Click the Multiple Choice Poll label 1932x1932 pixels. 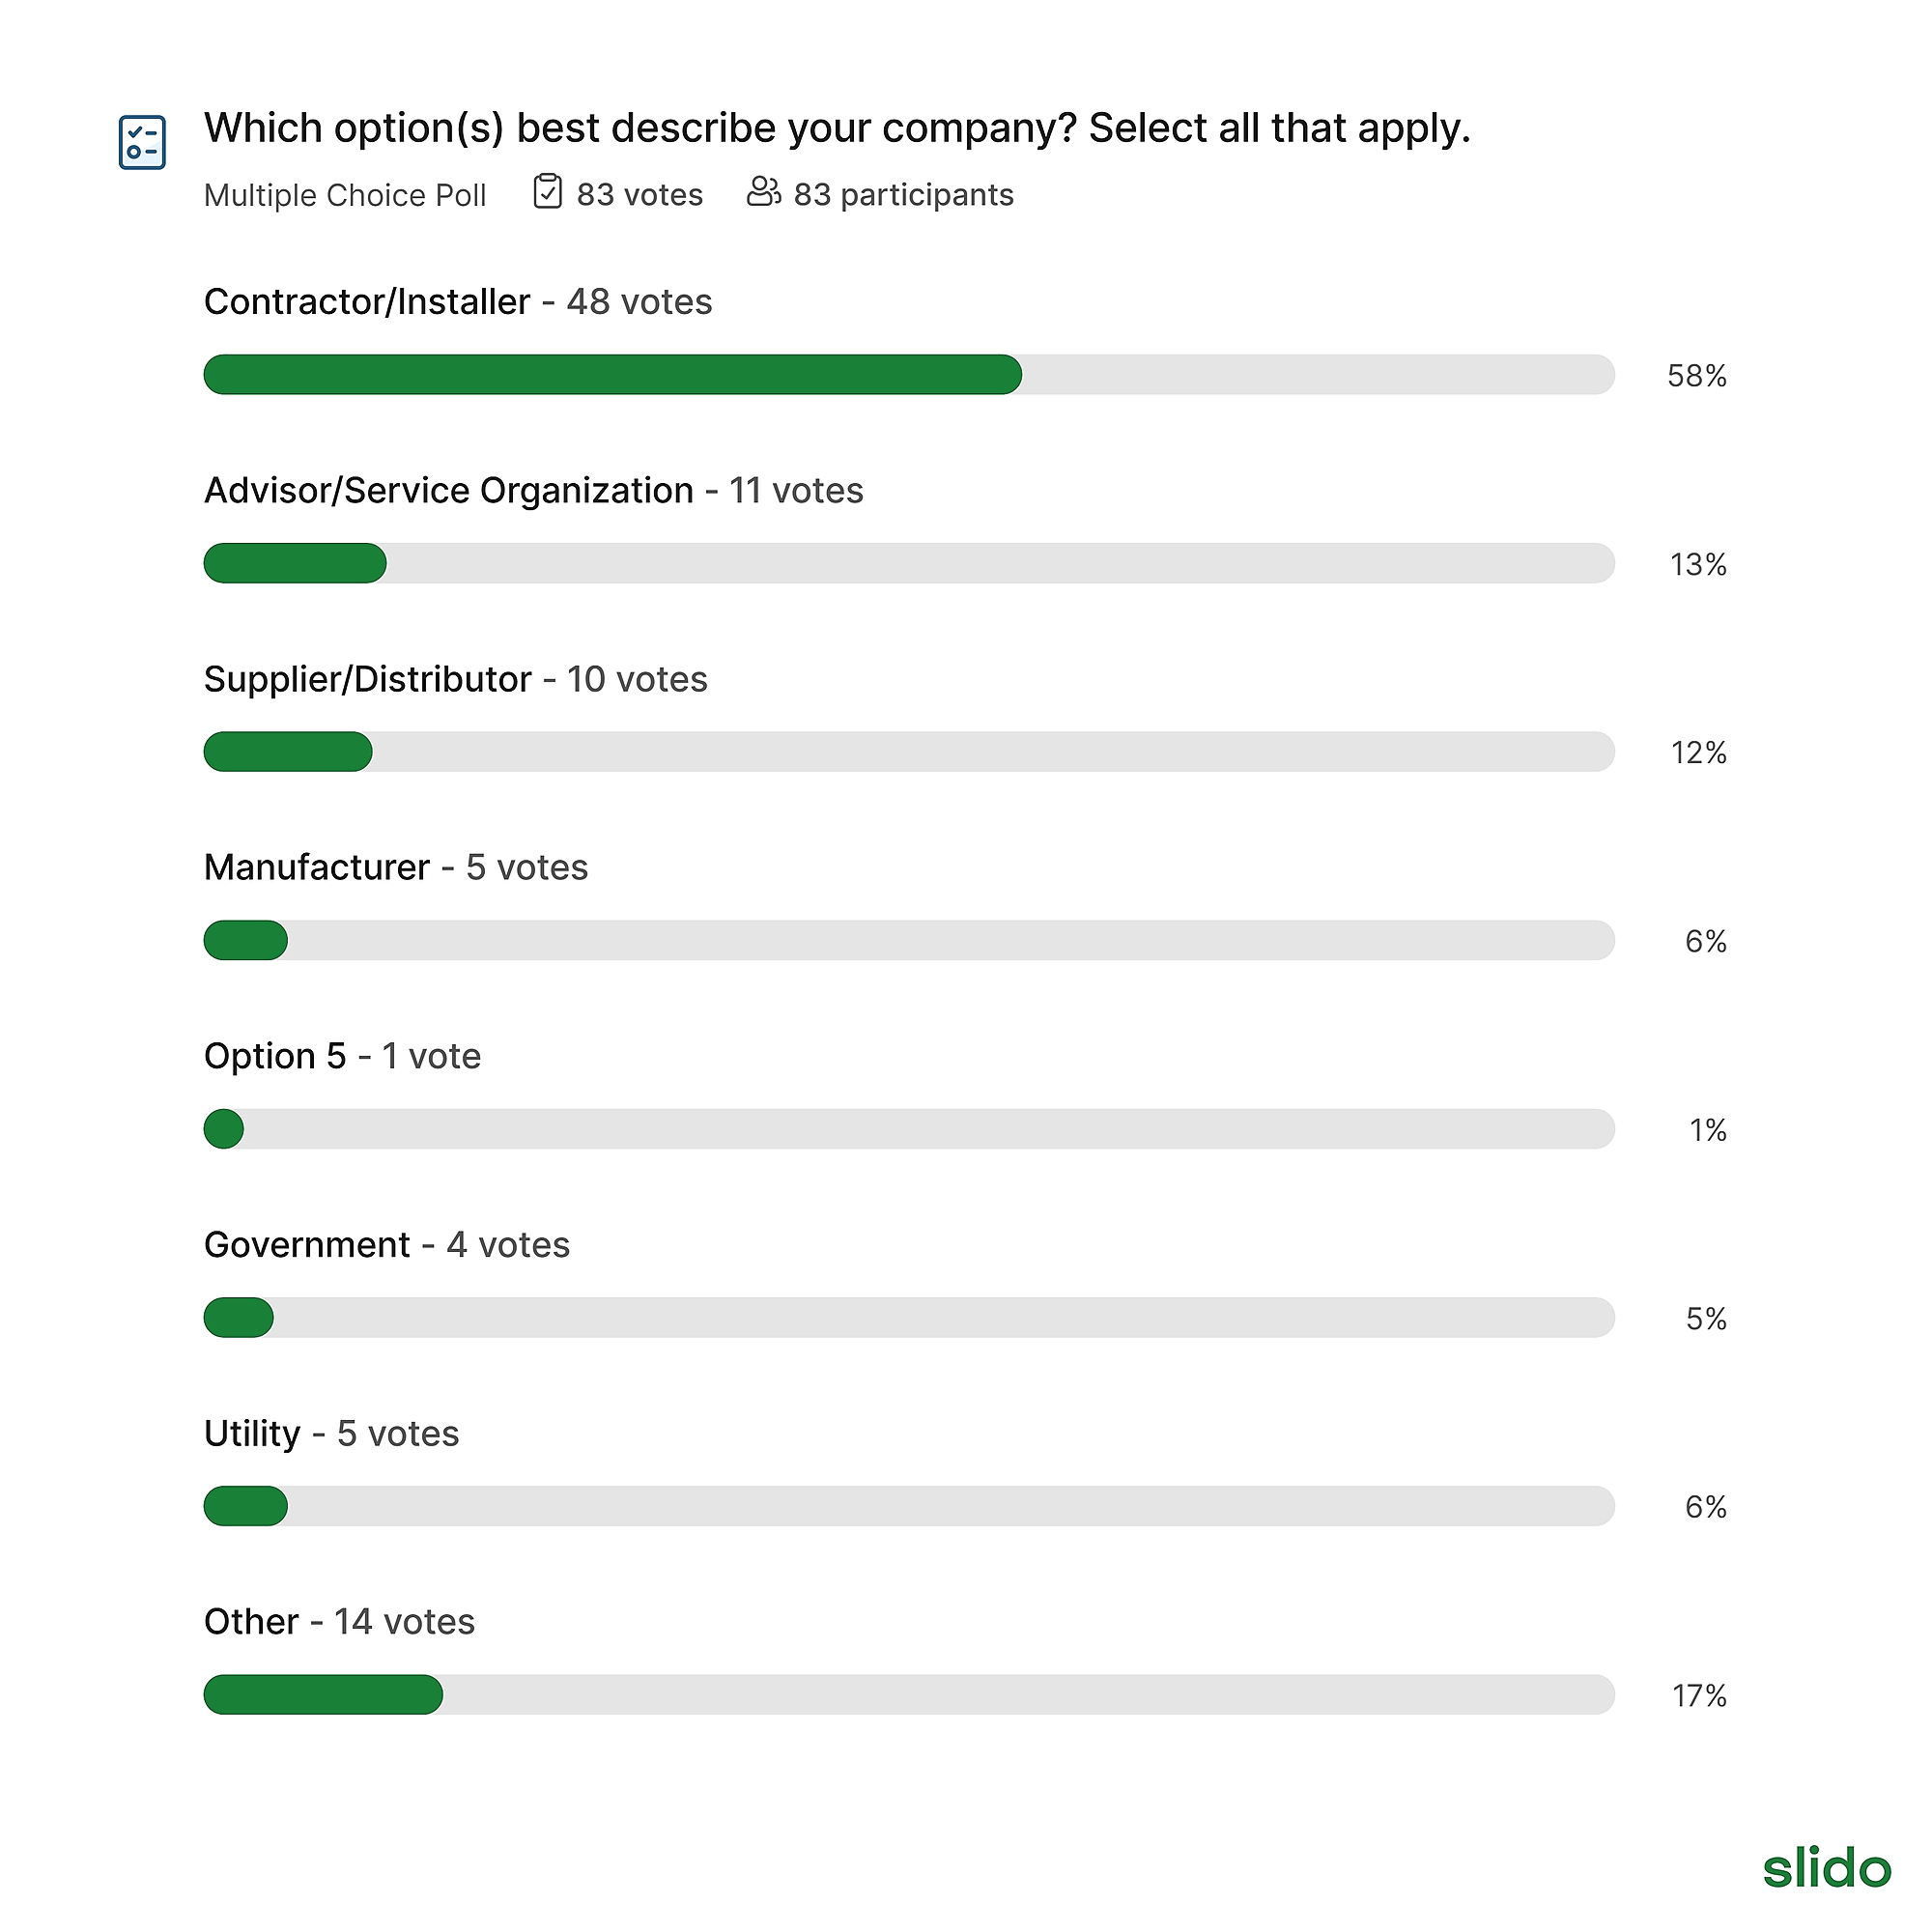345,195
